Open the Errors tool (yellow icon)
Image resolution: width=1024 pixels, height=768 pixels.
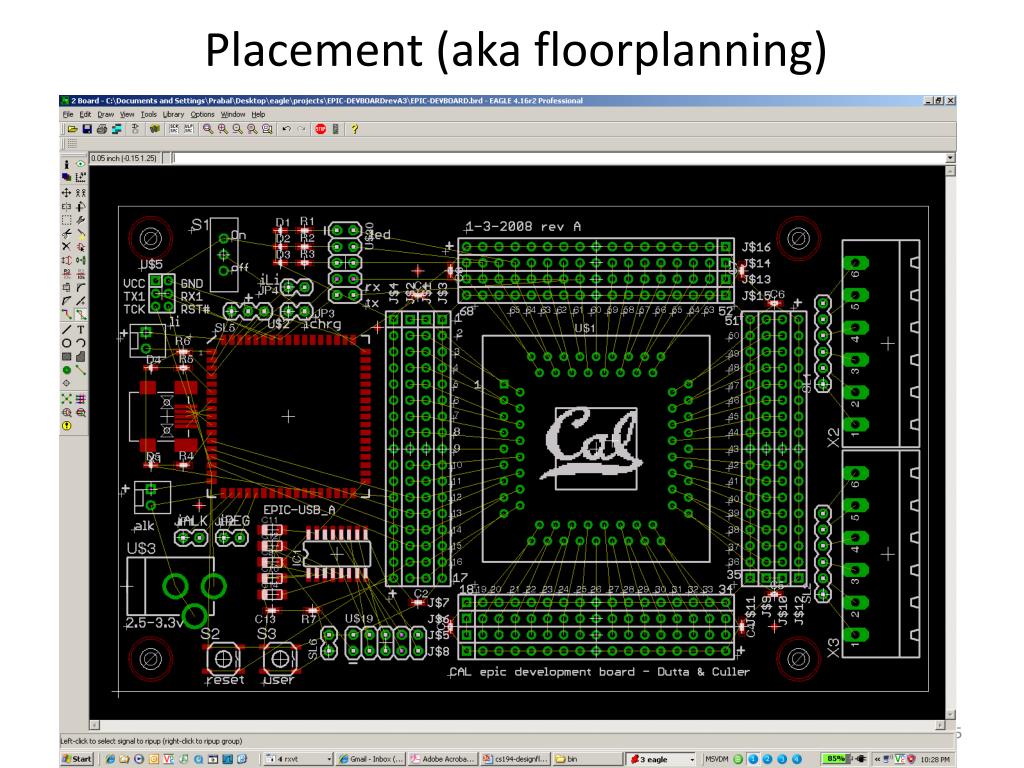67,425
